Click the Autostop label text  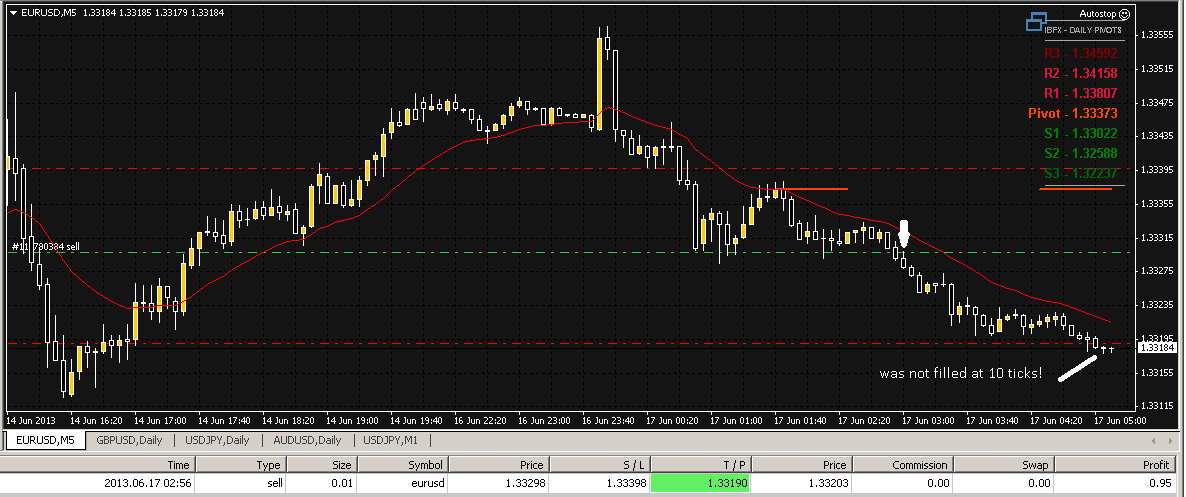(1100, 14)
